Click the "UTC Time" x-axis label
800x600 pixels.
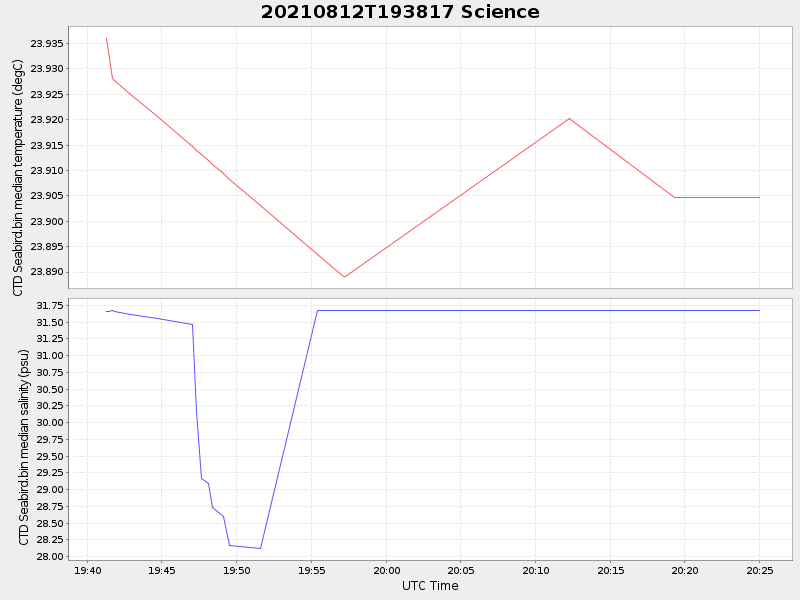pos(430,586)
